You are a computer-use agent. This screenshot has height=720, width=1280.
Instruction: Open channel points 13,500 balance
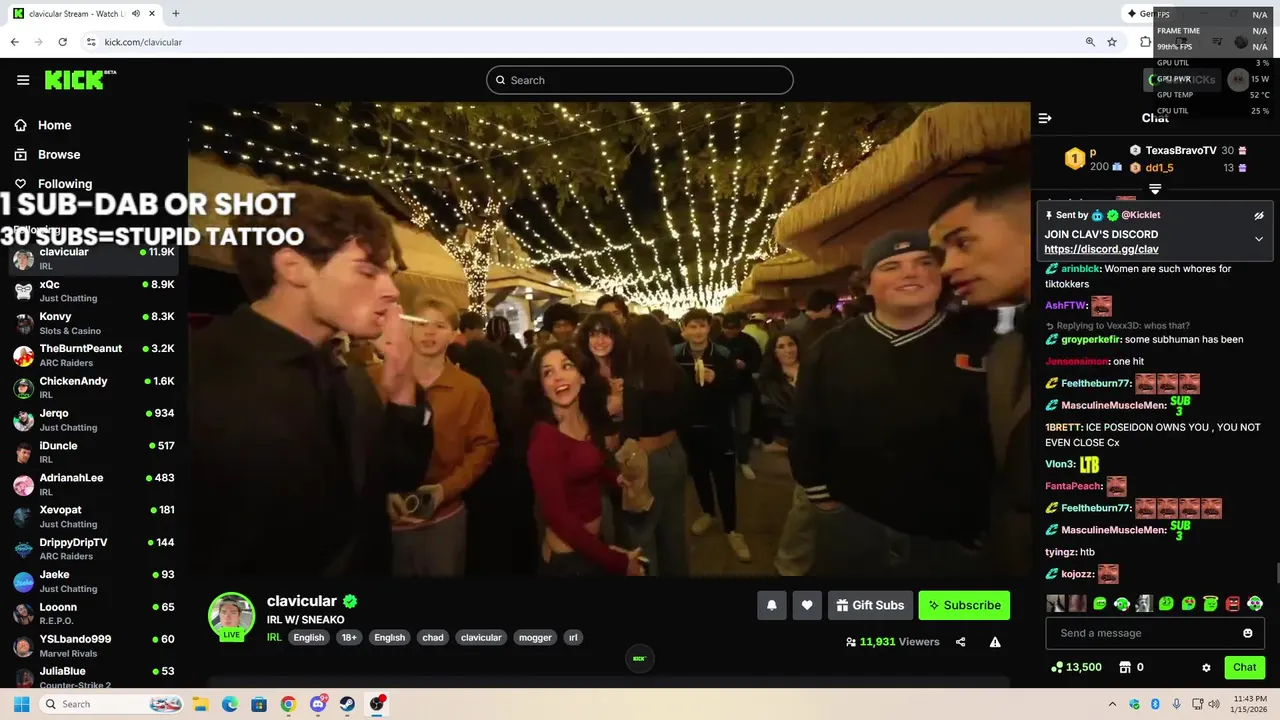coord(1077,667)
